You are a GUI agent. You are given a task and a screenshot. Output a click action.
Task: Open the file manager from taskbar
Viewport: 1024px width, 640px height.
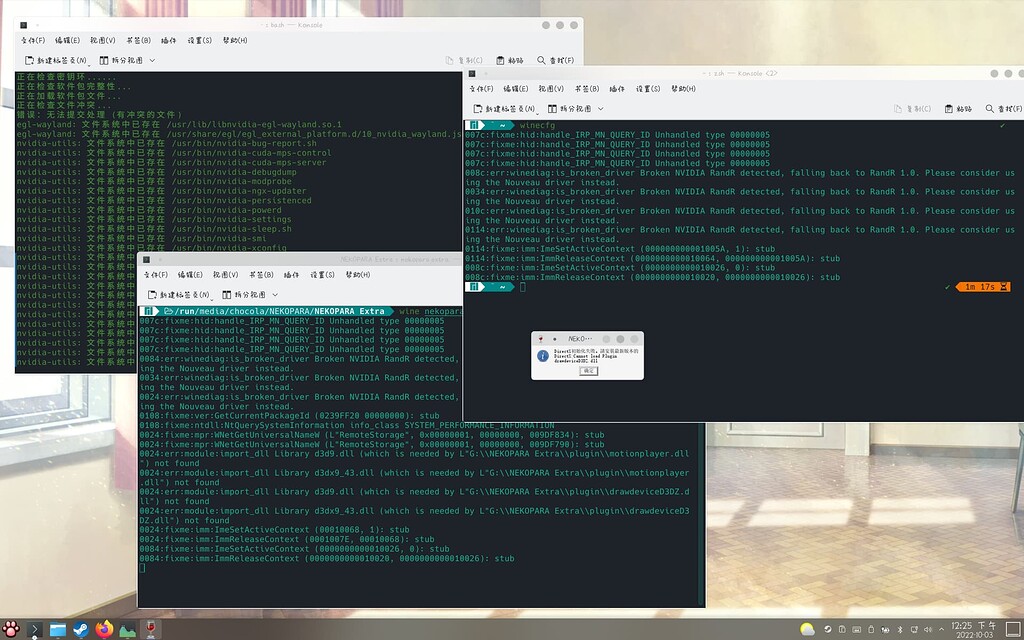point(58,630)
